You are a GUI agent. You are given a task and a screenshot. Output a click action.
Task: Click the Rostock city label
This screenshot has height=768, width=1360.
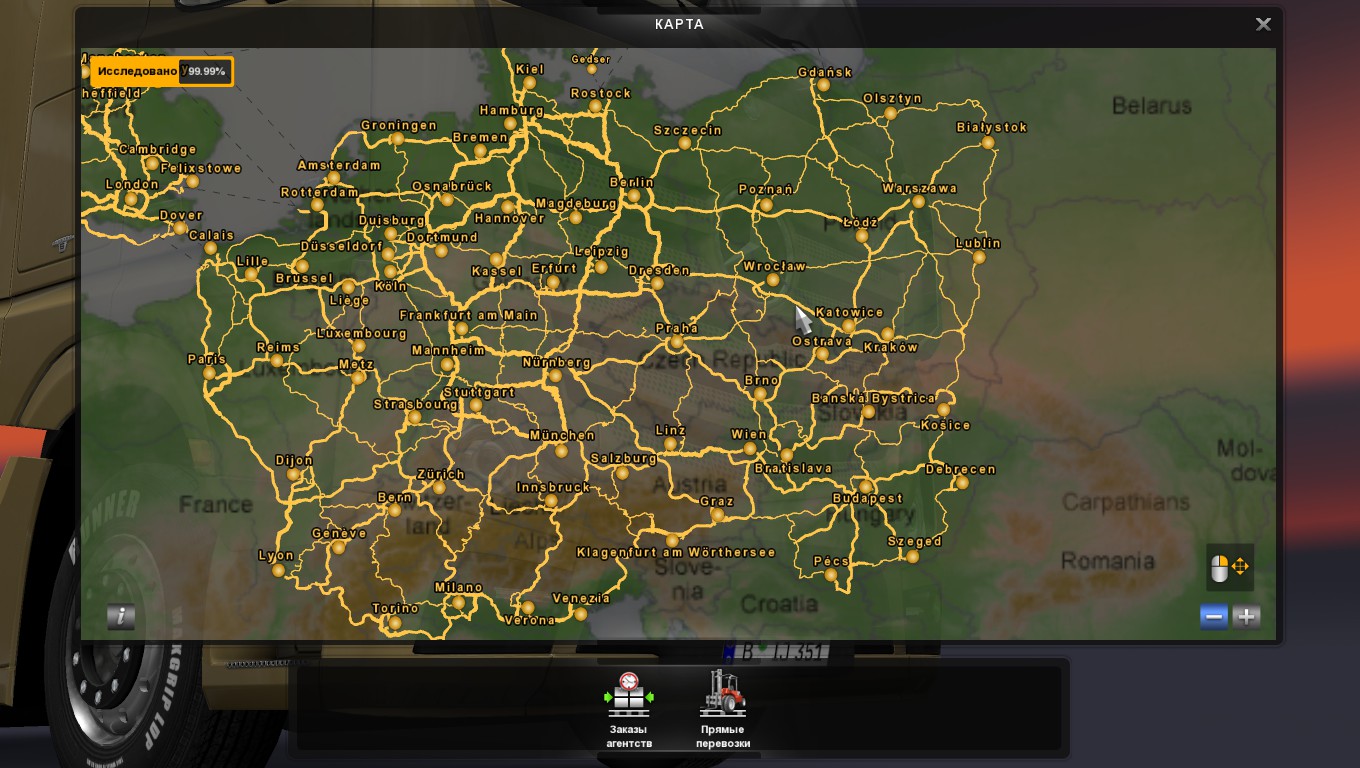pyautogui.click(x=601, y=94)
